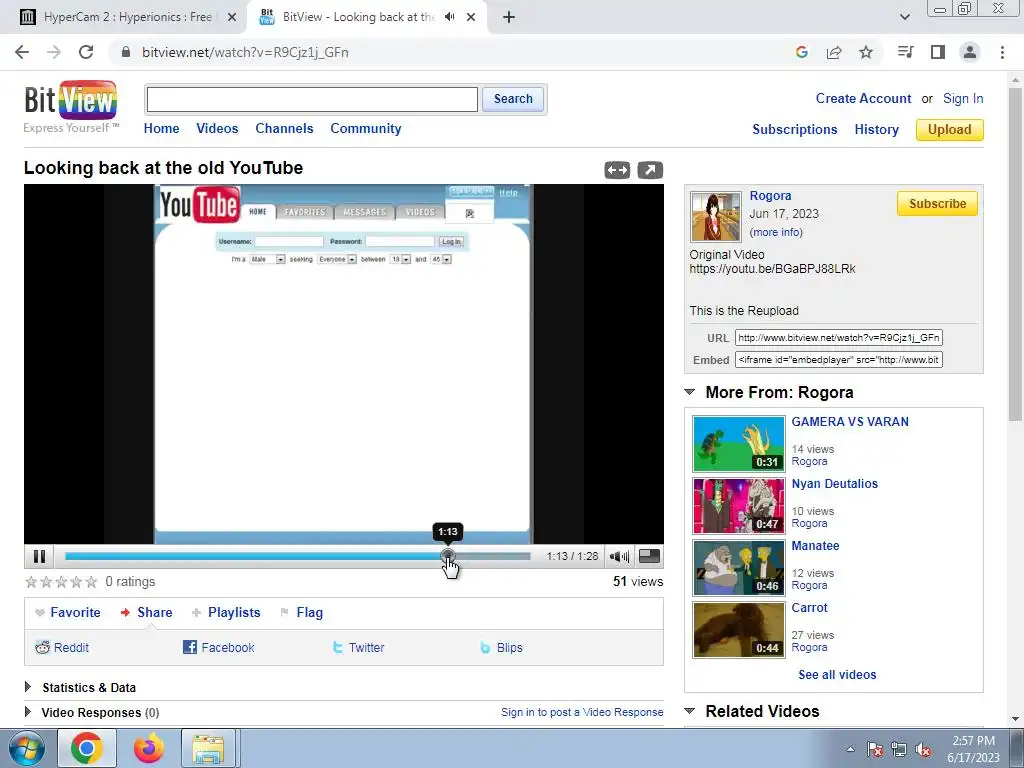This screenshot has height=768, width=1024.
Task: Open the Windows Start menu
Action: tap(27, 748)
